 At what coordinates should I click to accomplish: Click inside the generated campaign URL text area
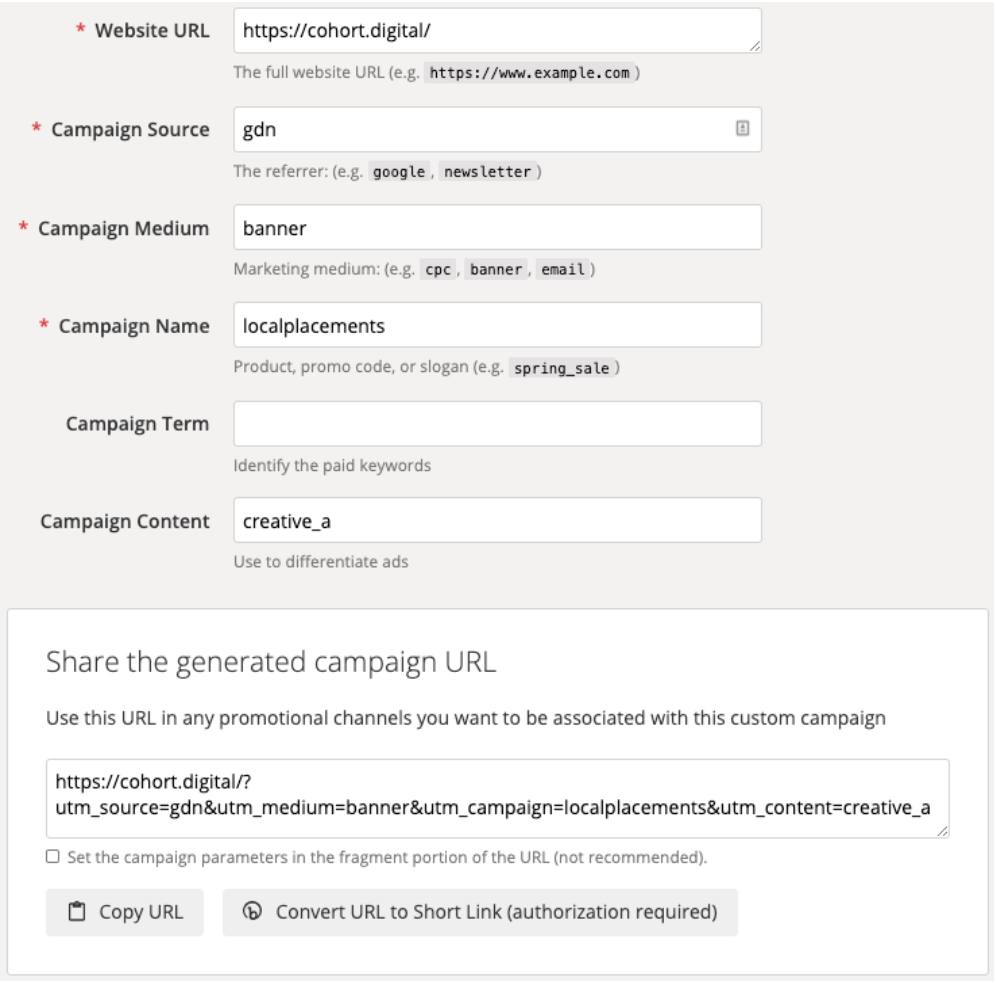coord(497,799)
